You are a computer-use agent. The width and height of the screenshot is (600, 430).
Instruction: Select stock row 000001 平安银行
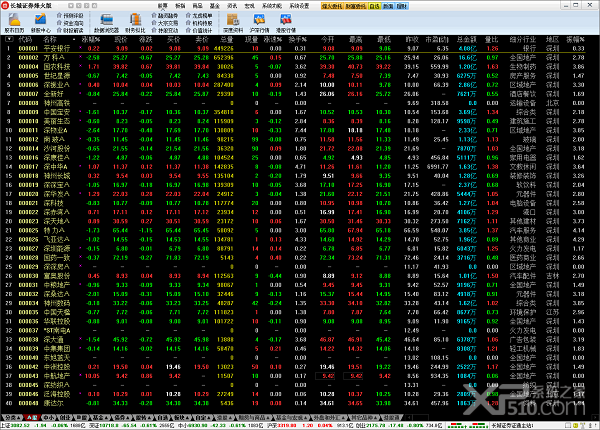pyautogui.click(x=300, y=49)
